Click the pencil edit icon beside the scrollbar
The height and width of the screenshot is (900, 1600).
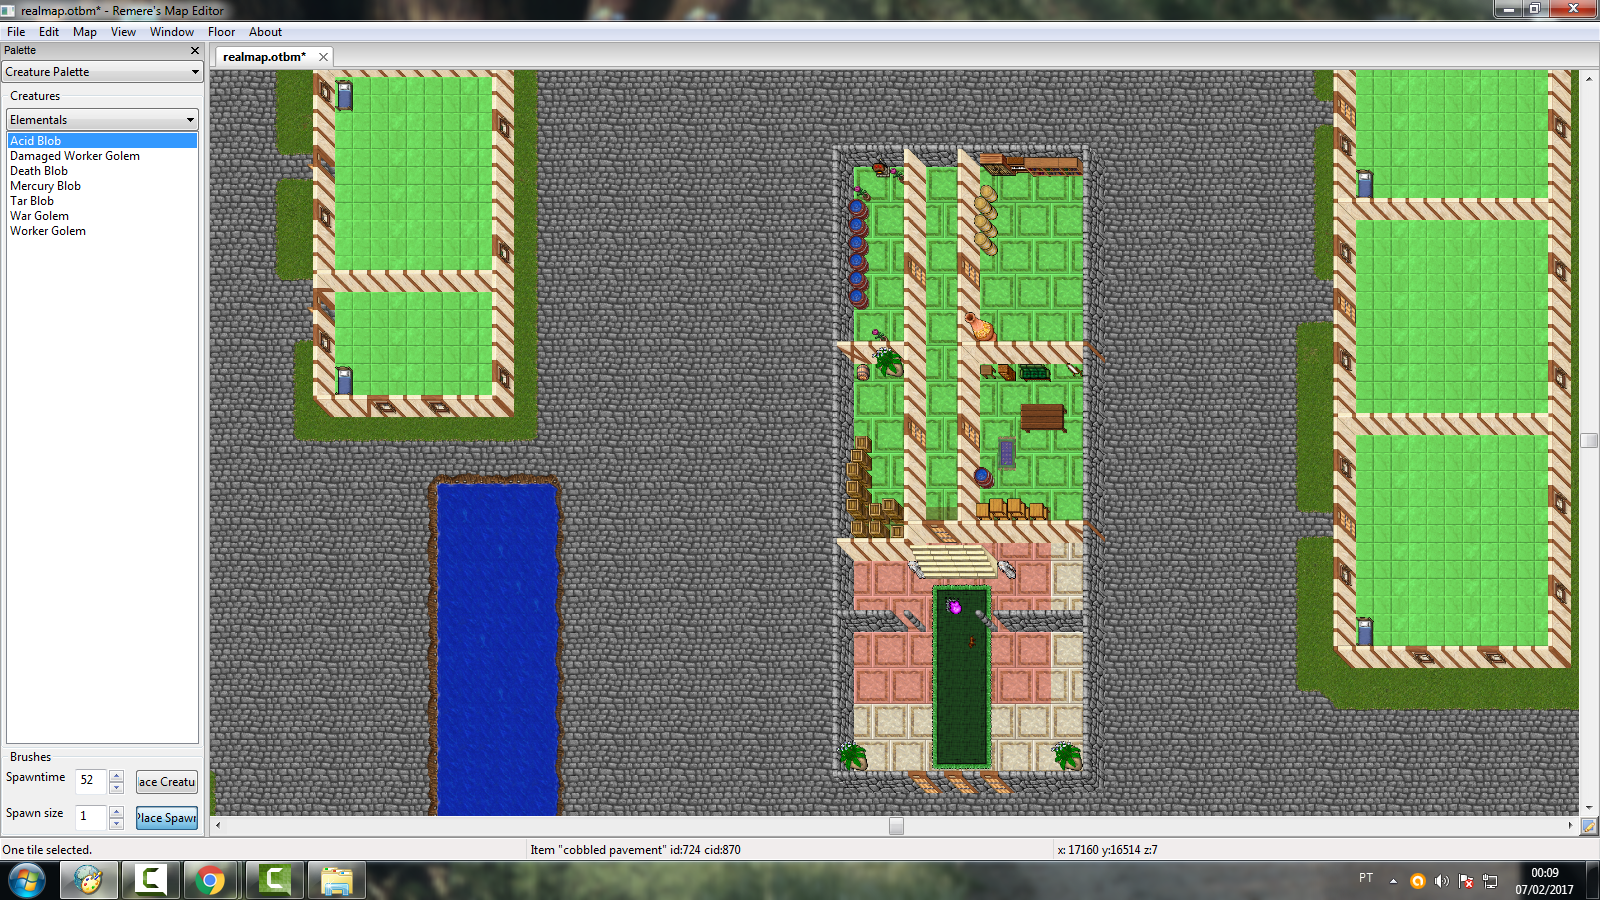(x=1589, y=826)
